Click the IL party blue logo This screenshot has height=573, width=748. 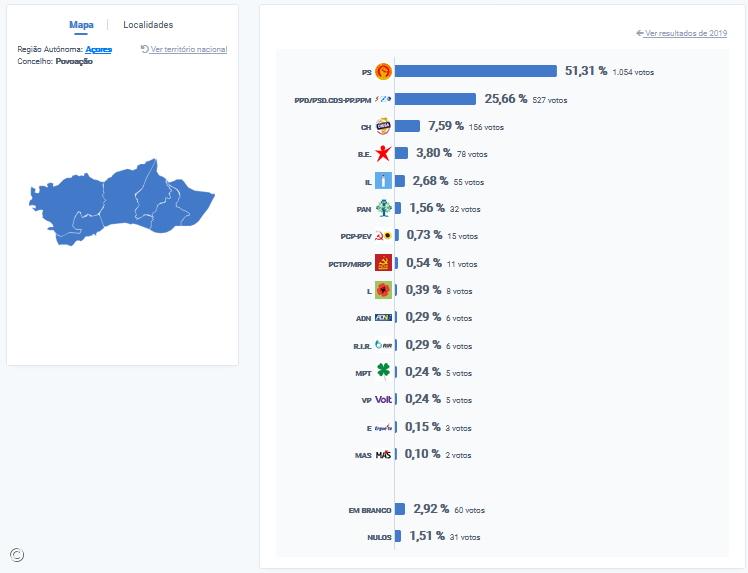click(382, 181)
